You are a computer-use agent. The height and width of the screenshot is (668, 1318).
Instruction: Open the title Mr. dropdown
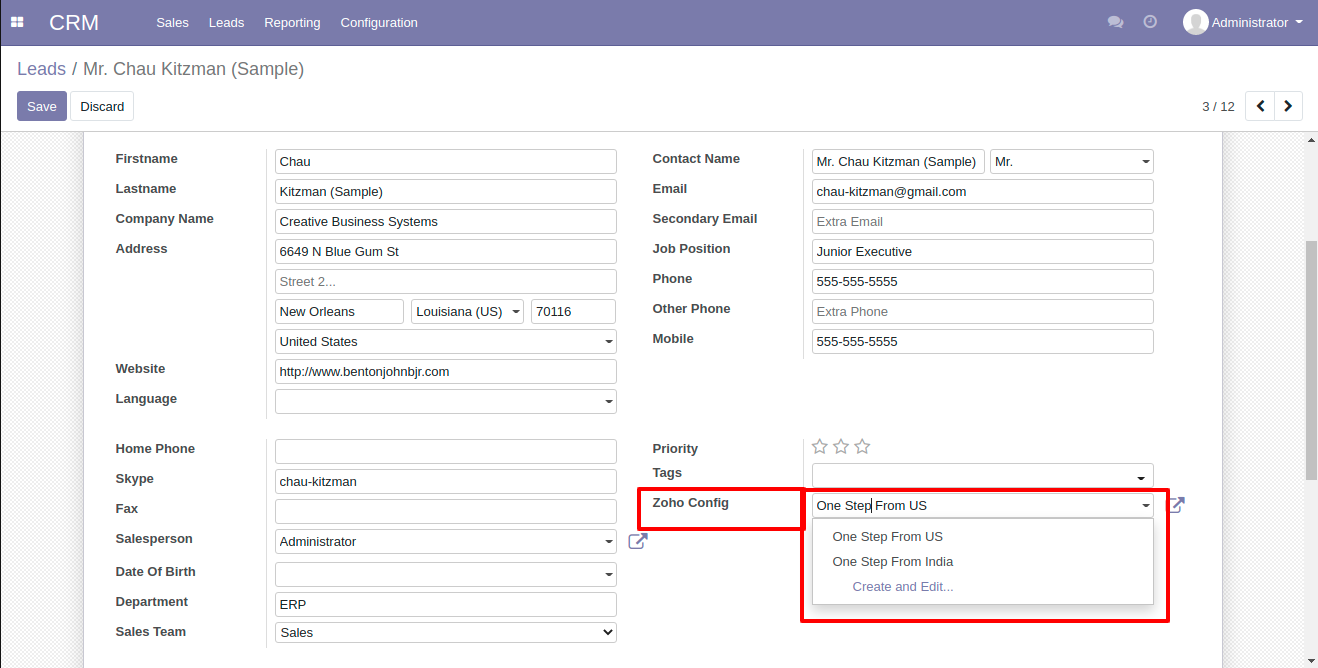1071,161
